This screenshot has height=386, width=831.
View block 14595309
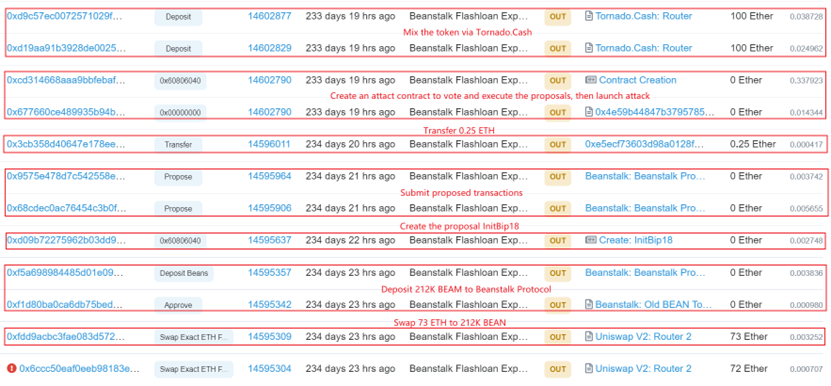(x=270, y=337)
